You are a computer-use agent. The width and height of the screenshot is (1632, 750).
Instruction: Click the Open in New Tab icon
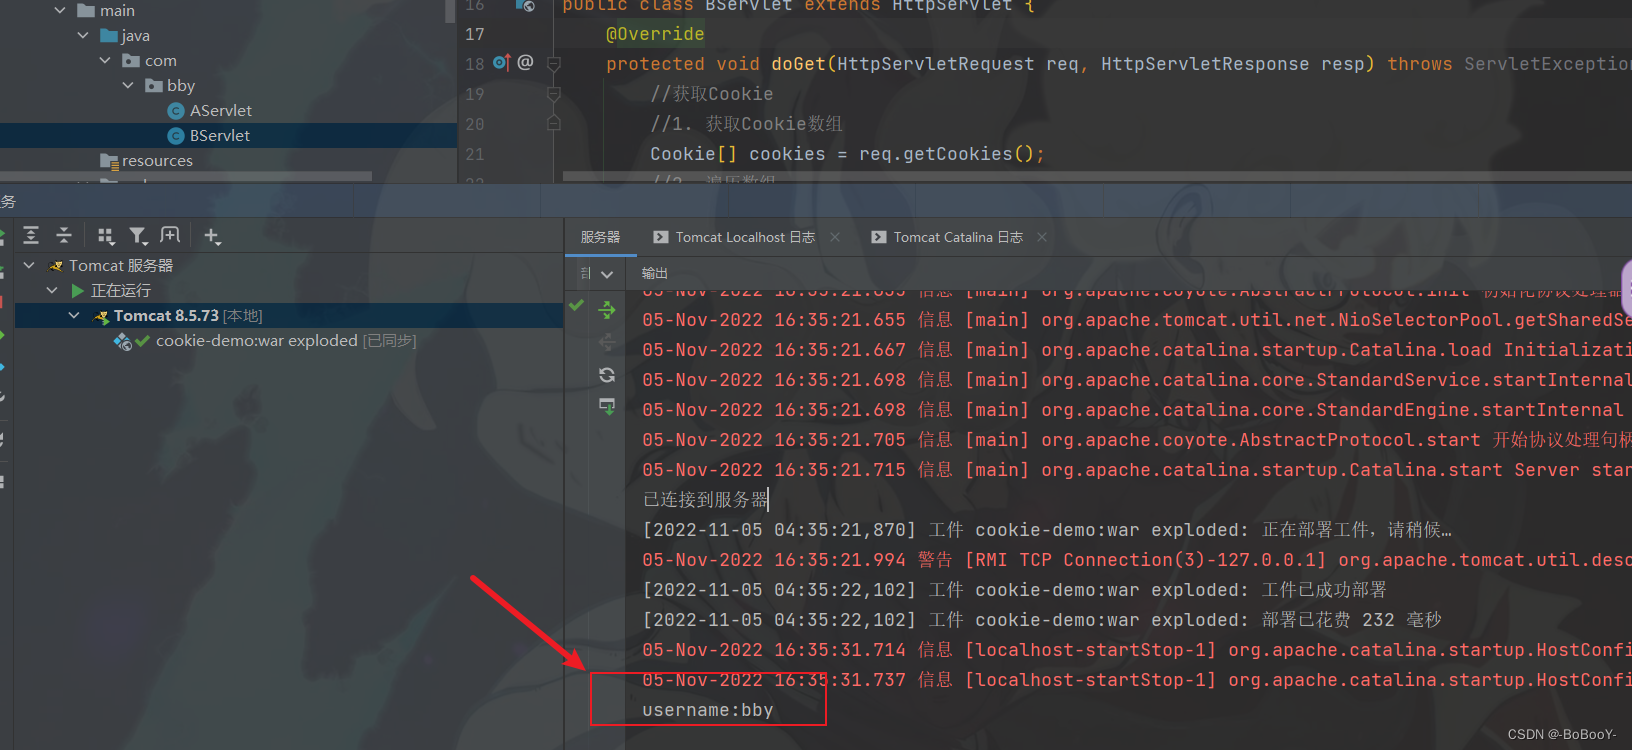click(x=170, y=235)
